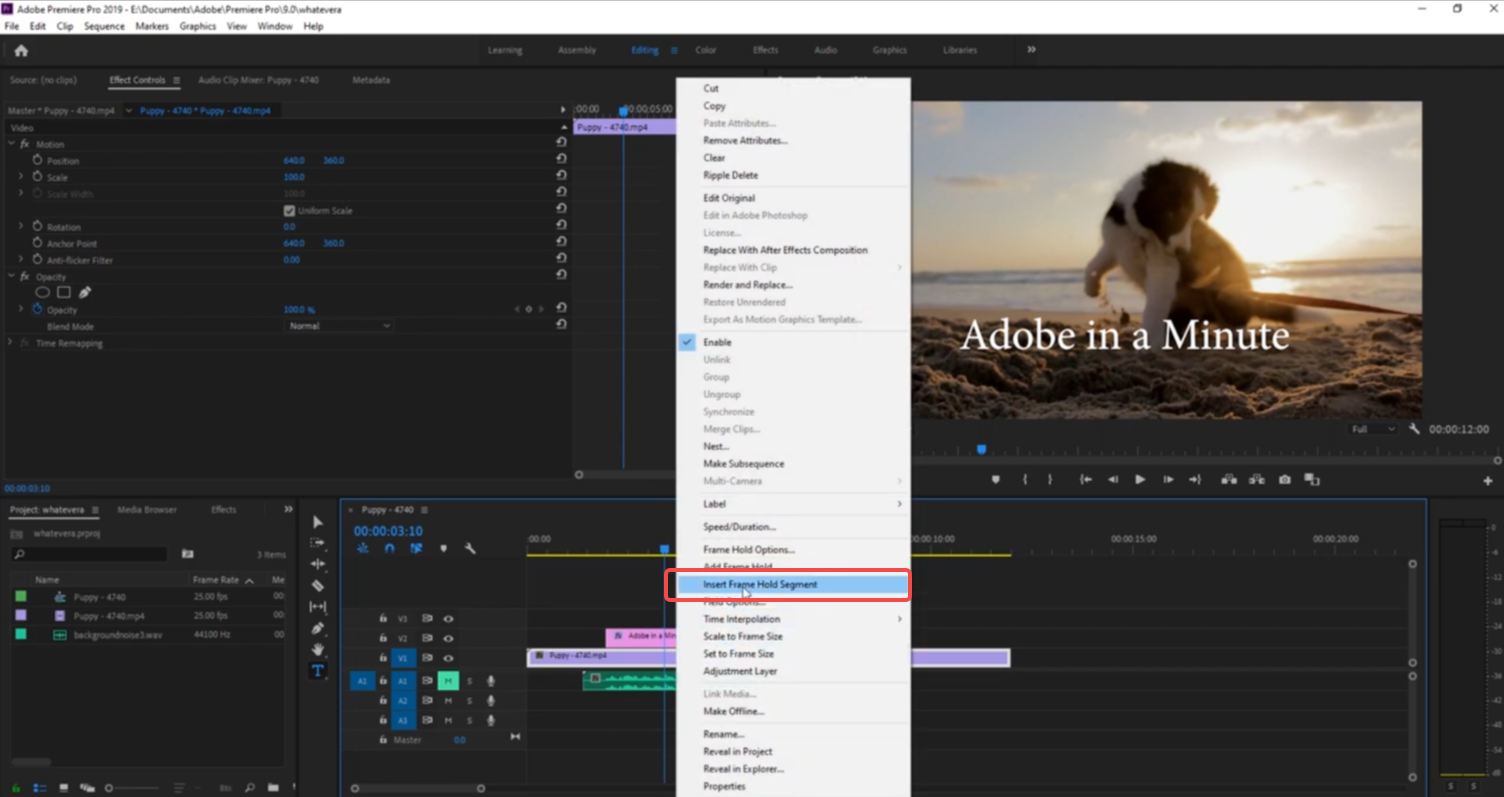This screenshot has width=1504, height=797.
Task: Hide V2 track output with eye icon
Action: click(x=448, y=637)
